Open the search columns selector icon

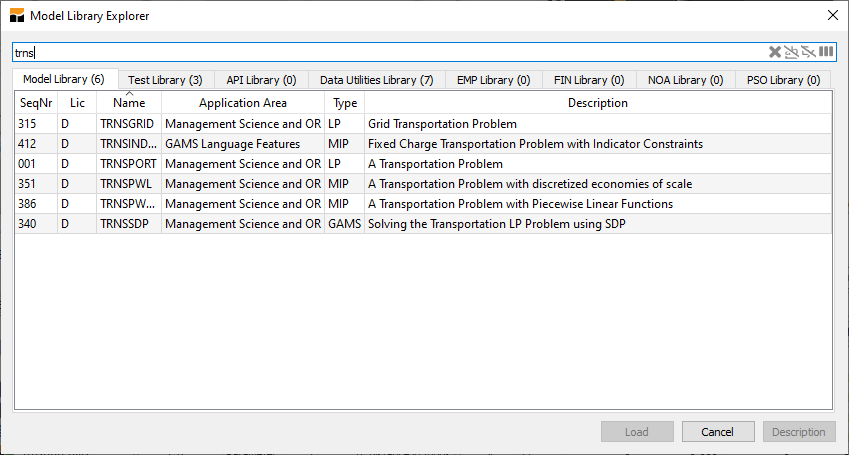click(826, 52)
